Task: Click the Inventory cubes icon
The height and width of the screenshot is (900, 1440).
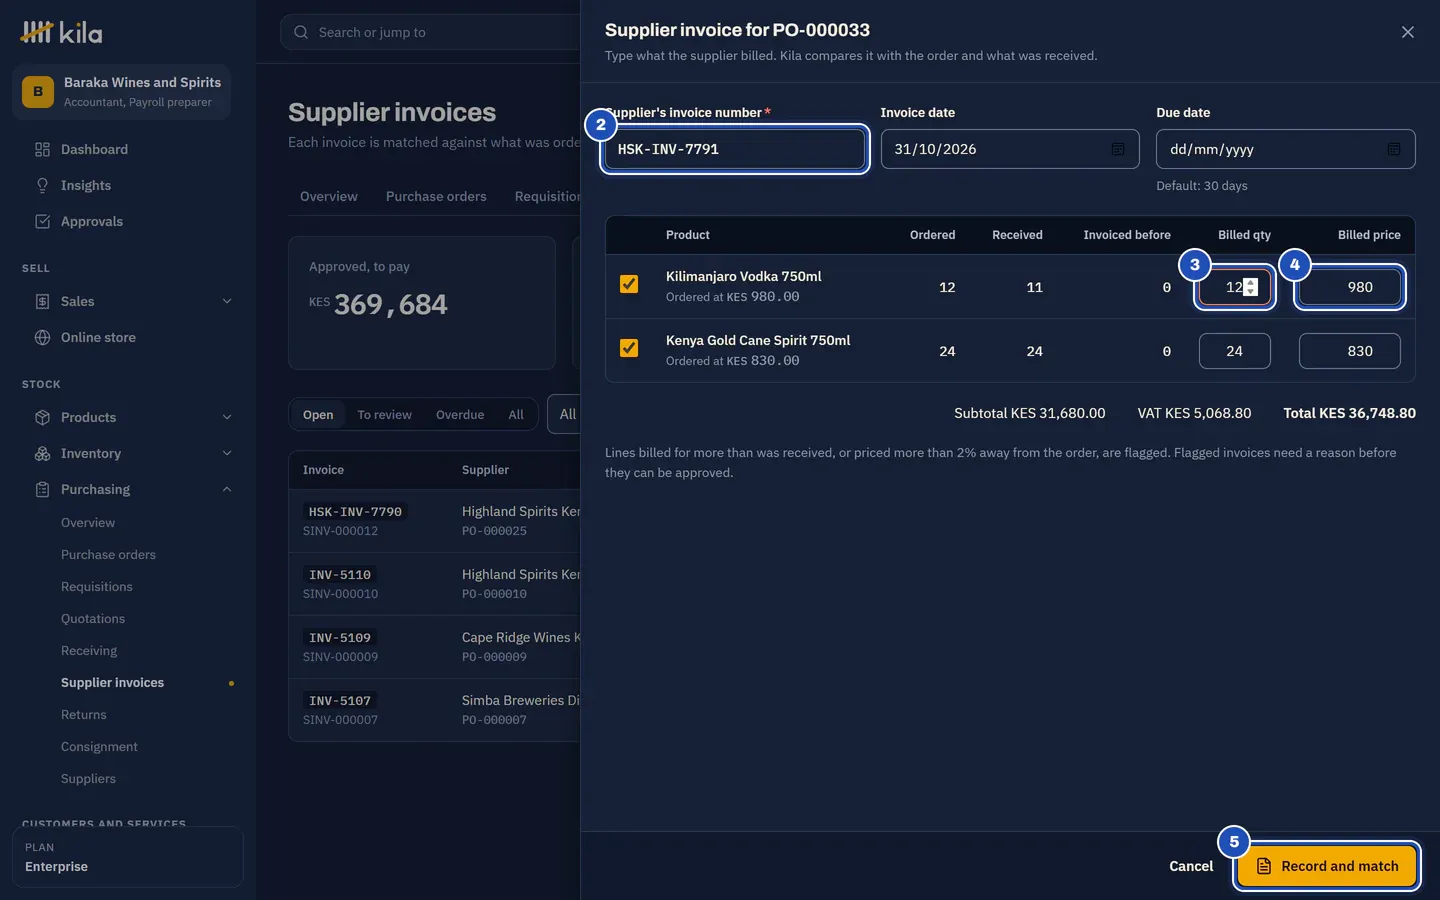Action: (x=42, y=454)
